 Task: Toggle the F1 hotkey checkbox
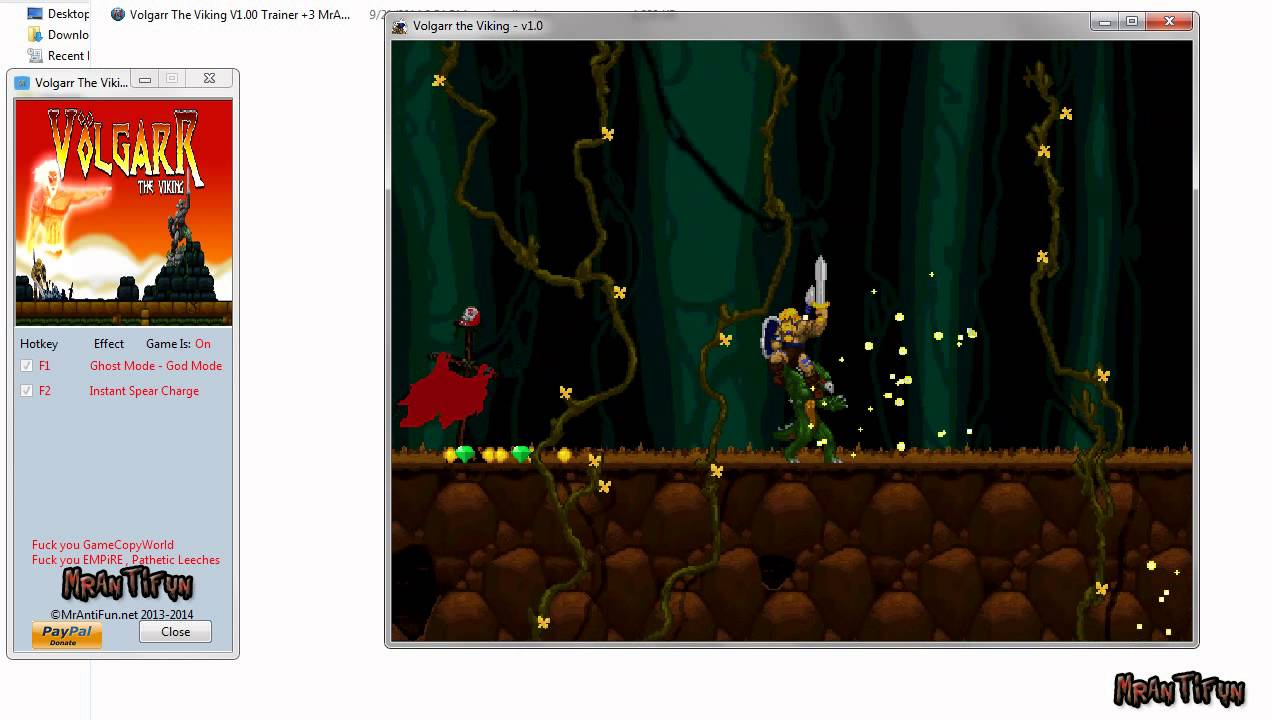[27, 366]
